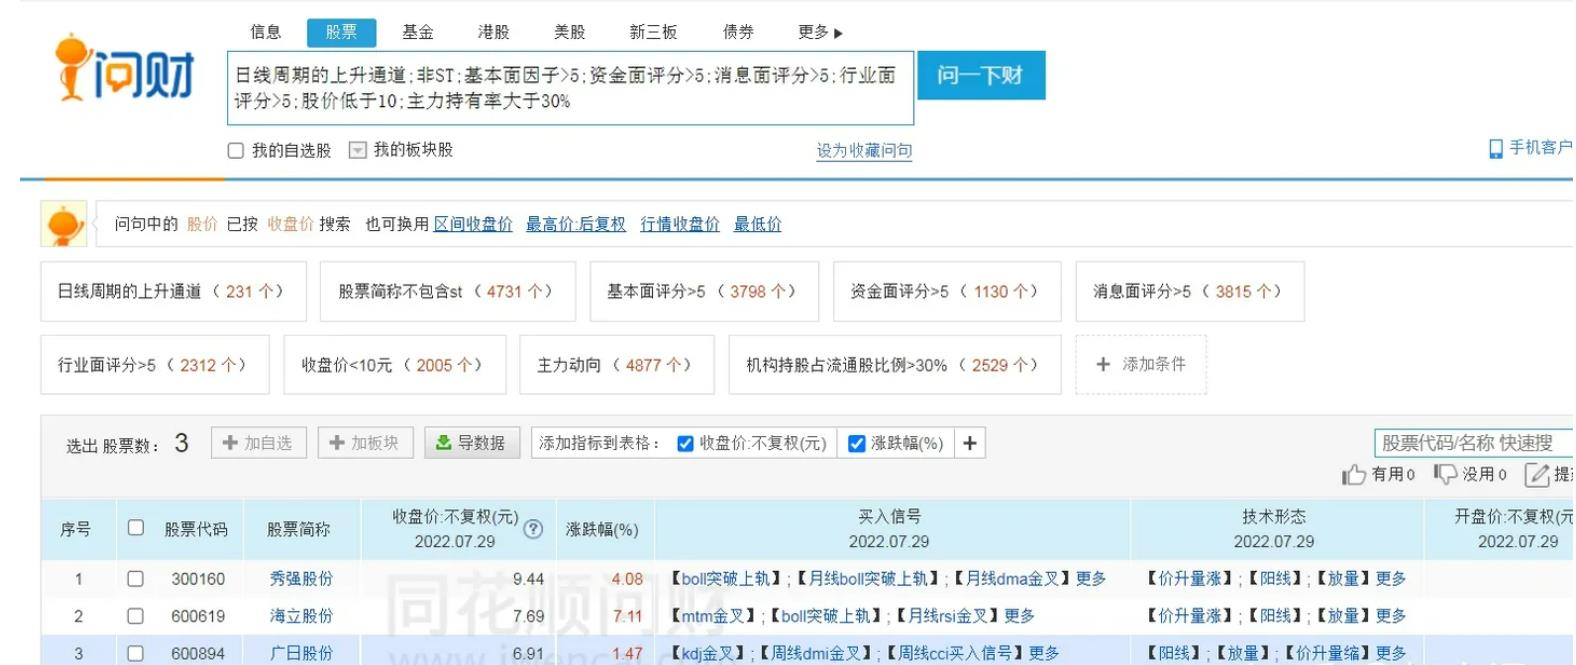Switch to the 美股 tab

570,32
